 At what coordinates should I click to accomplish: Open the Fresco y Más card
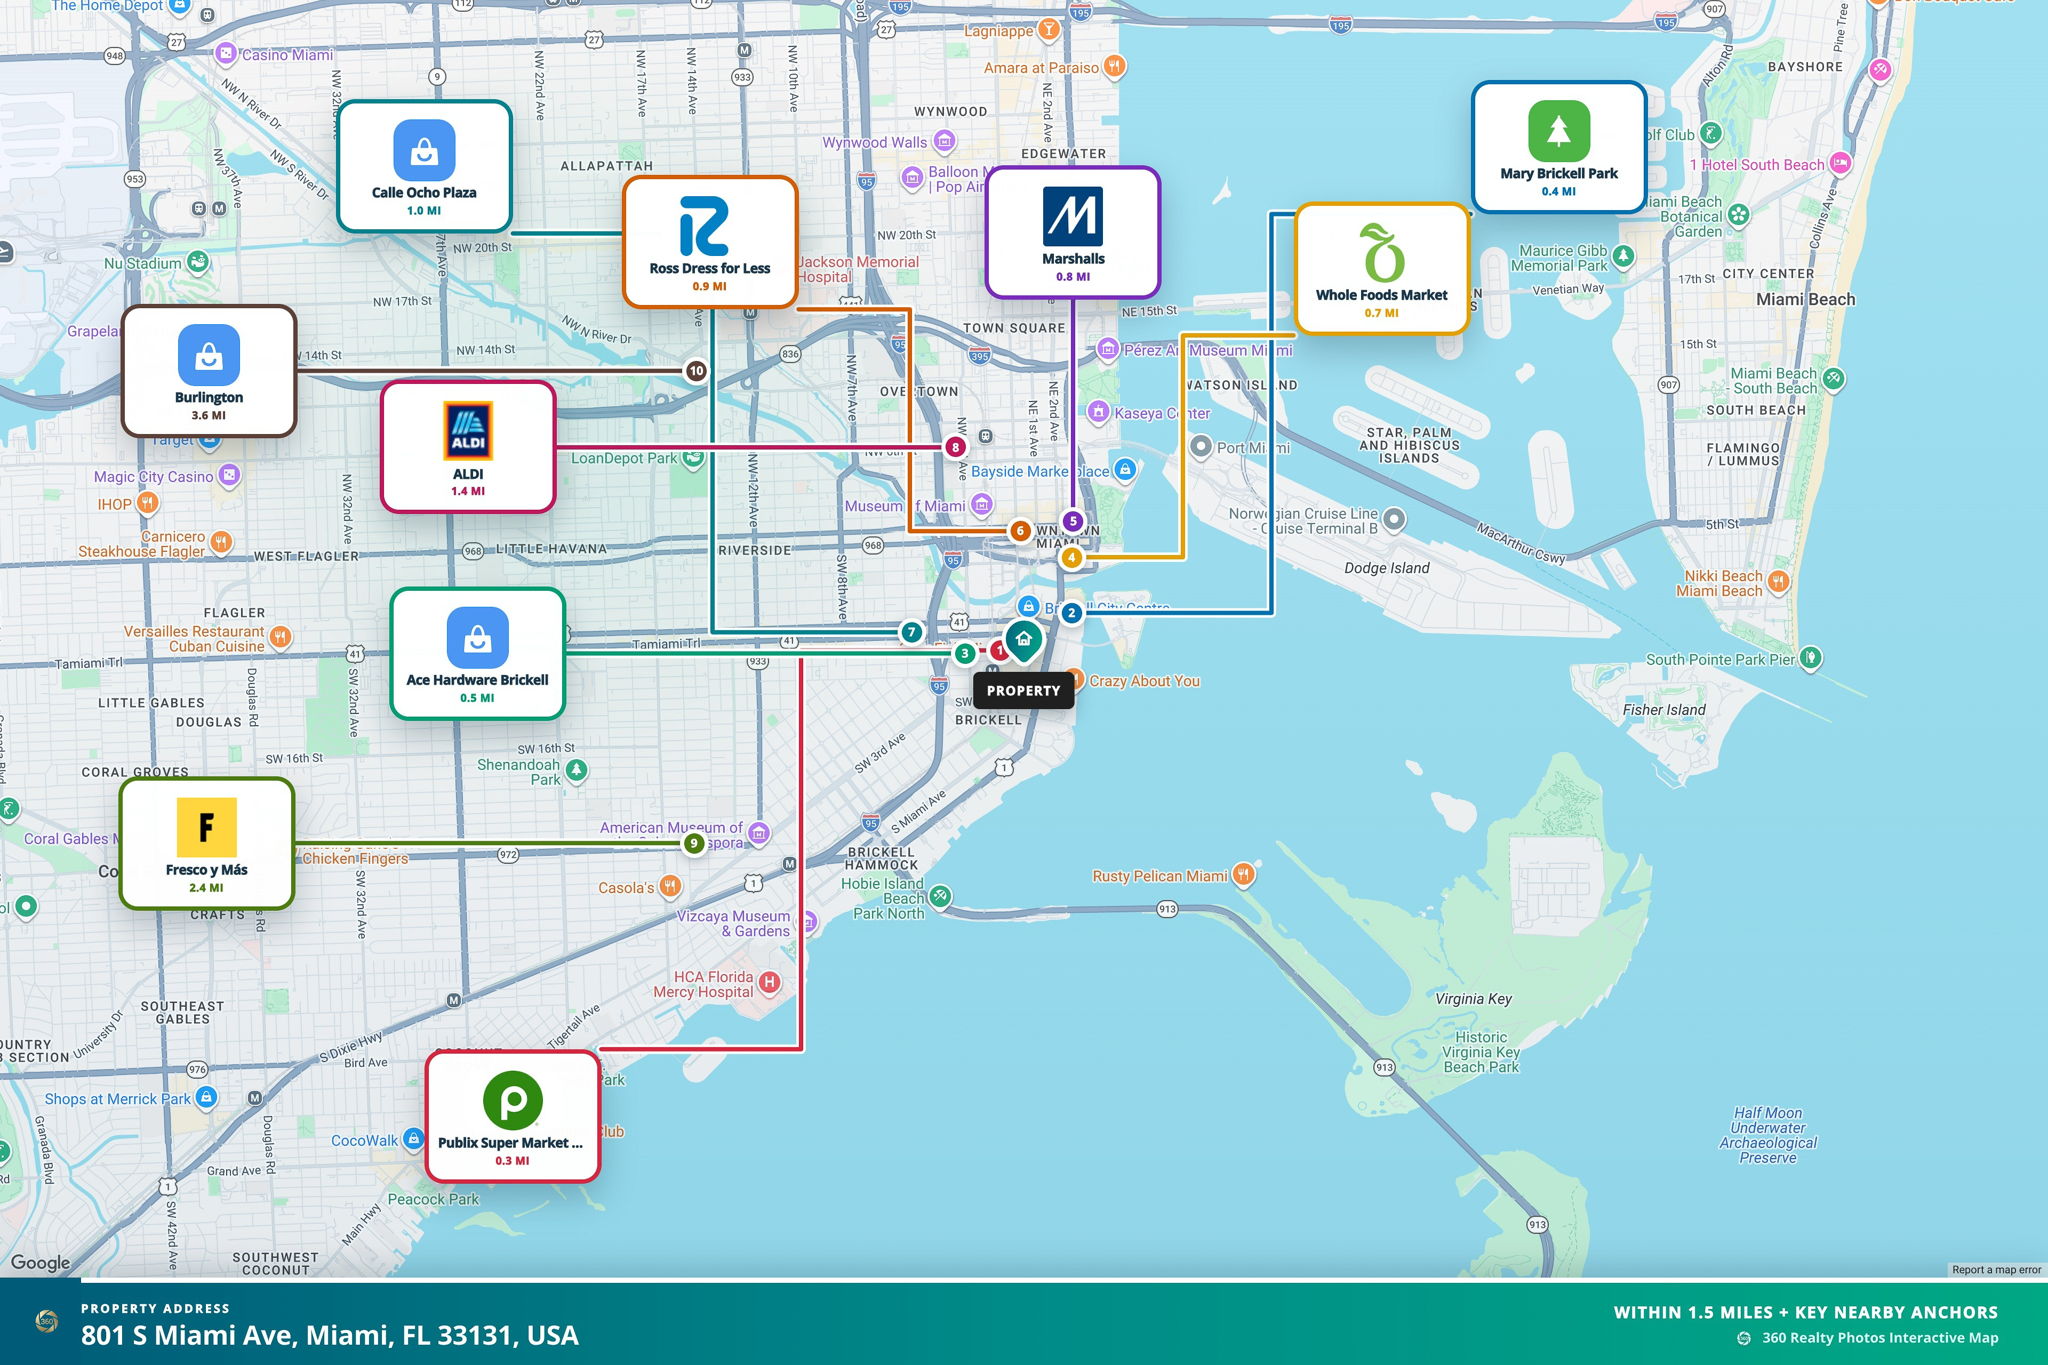tap(207, 843)
